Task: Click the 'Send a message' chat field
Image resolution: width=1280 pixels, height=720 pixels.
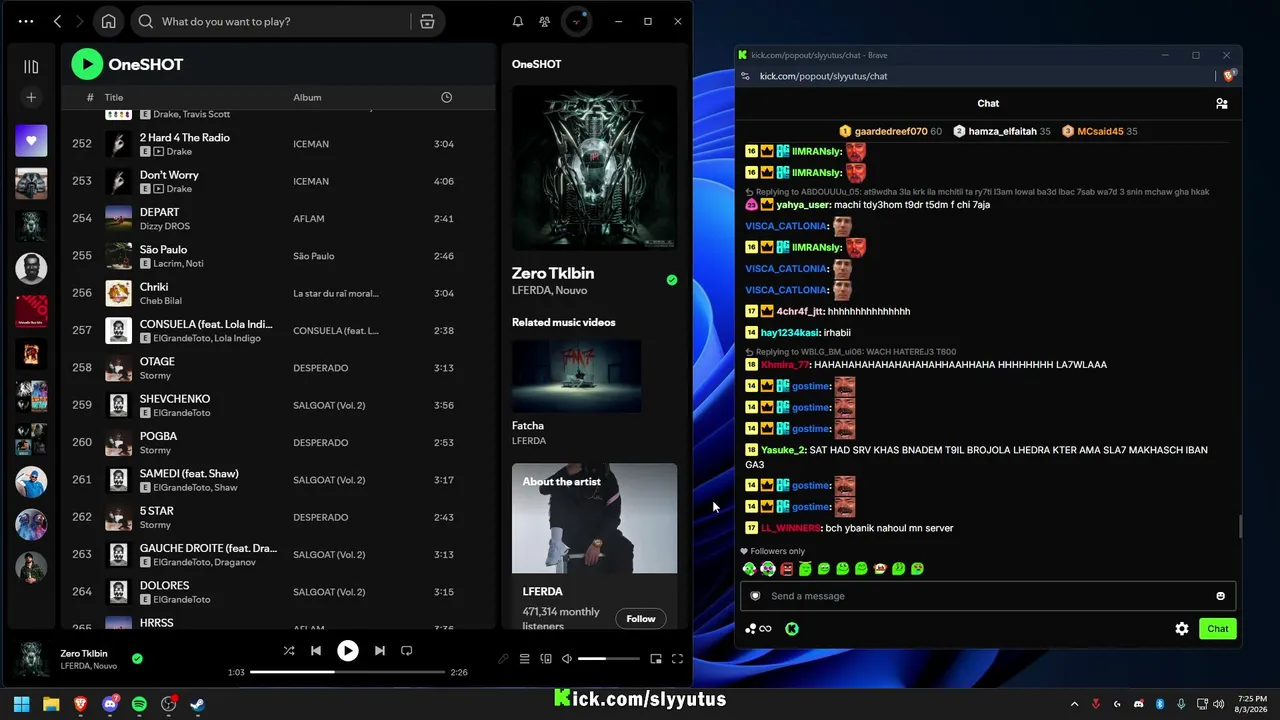Action: click(x=988, y=596)
